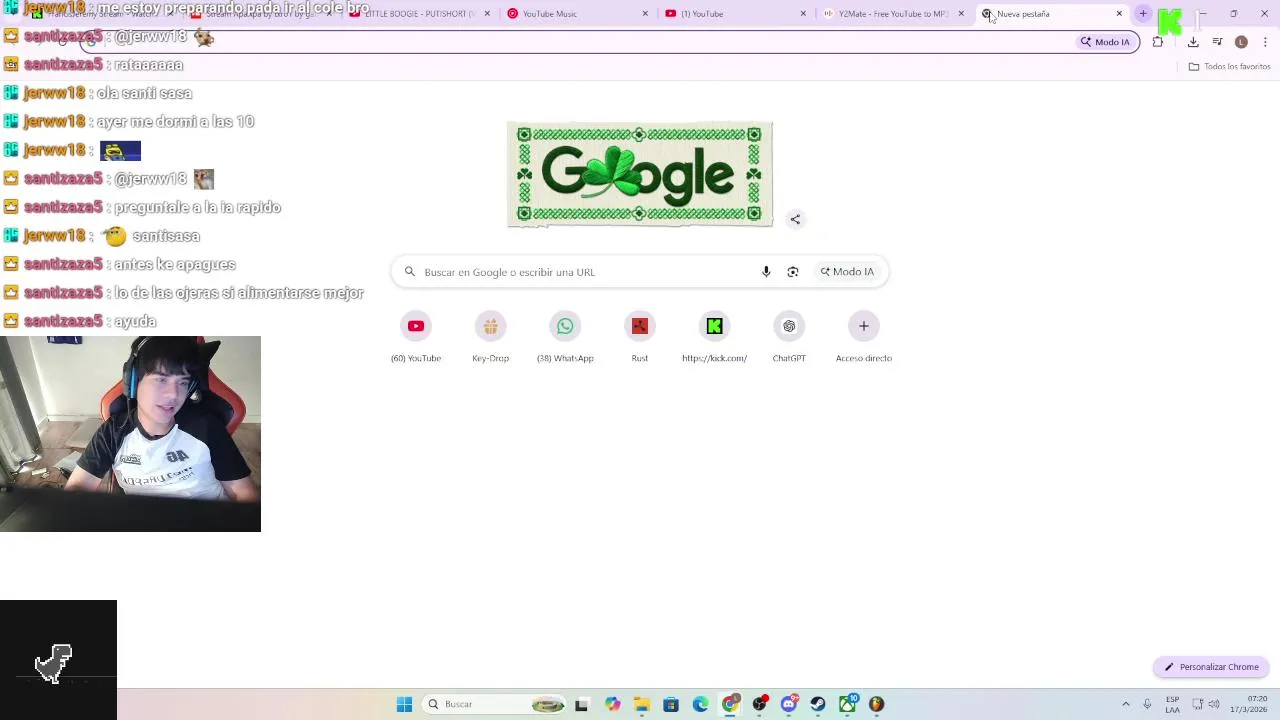Image resolution: width=1280 pixels, height=720 pixels.
Task: Click the webcam overlay of the streamer
Action: click(x=130, y=434)
